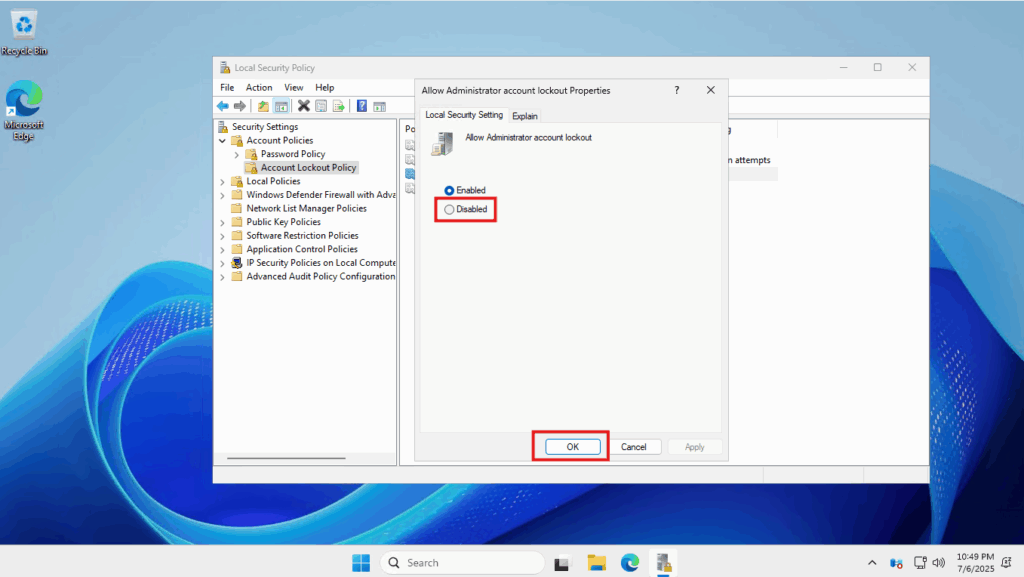Expand the Password Policy tree node

point(236,154)
